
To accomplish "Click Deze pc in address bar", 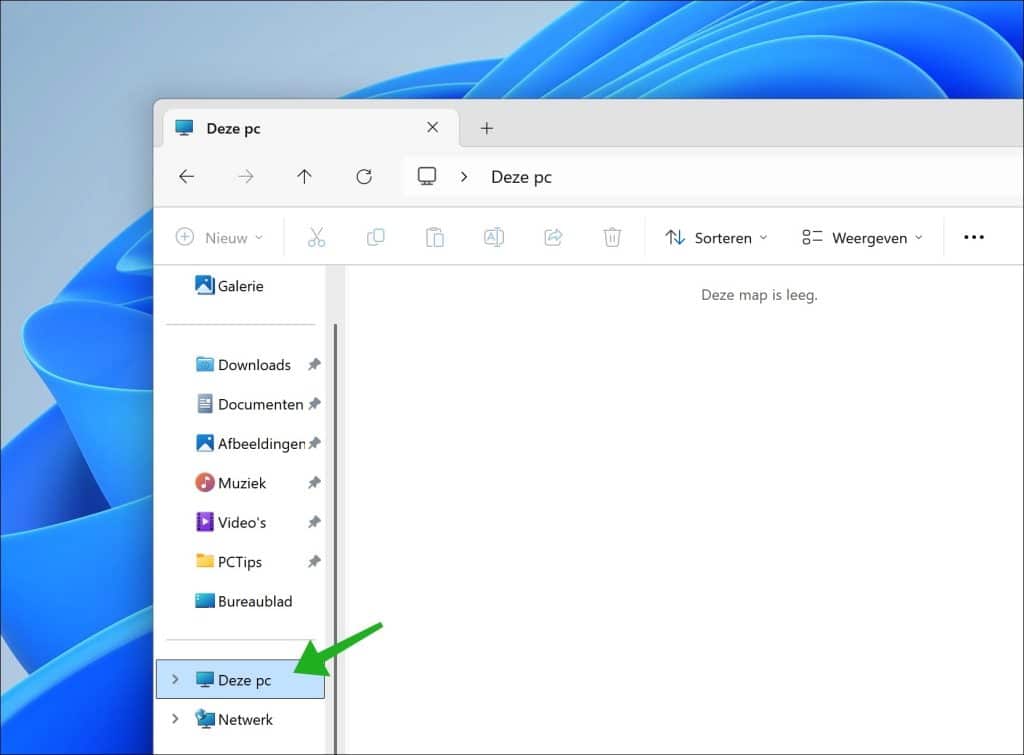I will (x=521, y=177).
